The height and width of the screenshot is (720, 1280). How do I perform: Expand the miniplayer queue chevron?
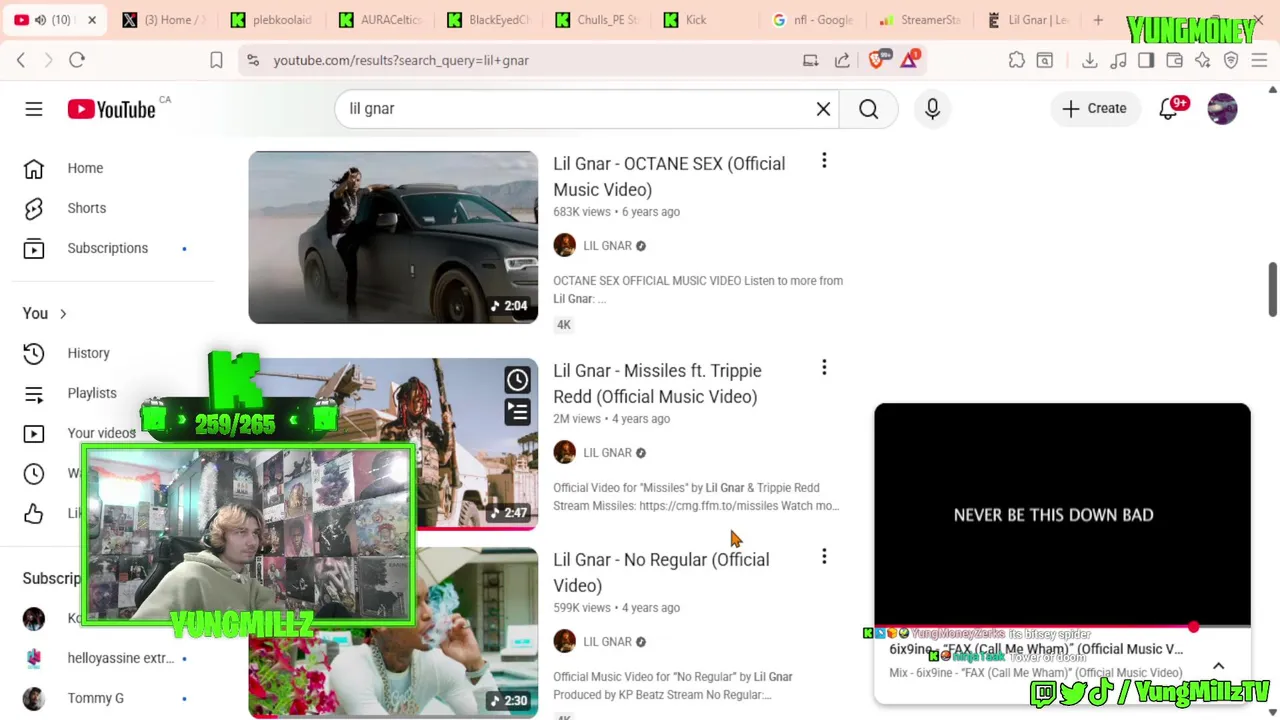click(1218, 666)
